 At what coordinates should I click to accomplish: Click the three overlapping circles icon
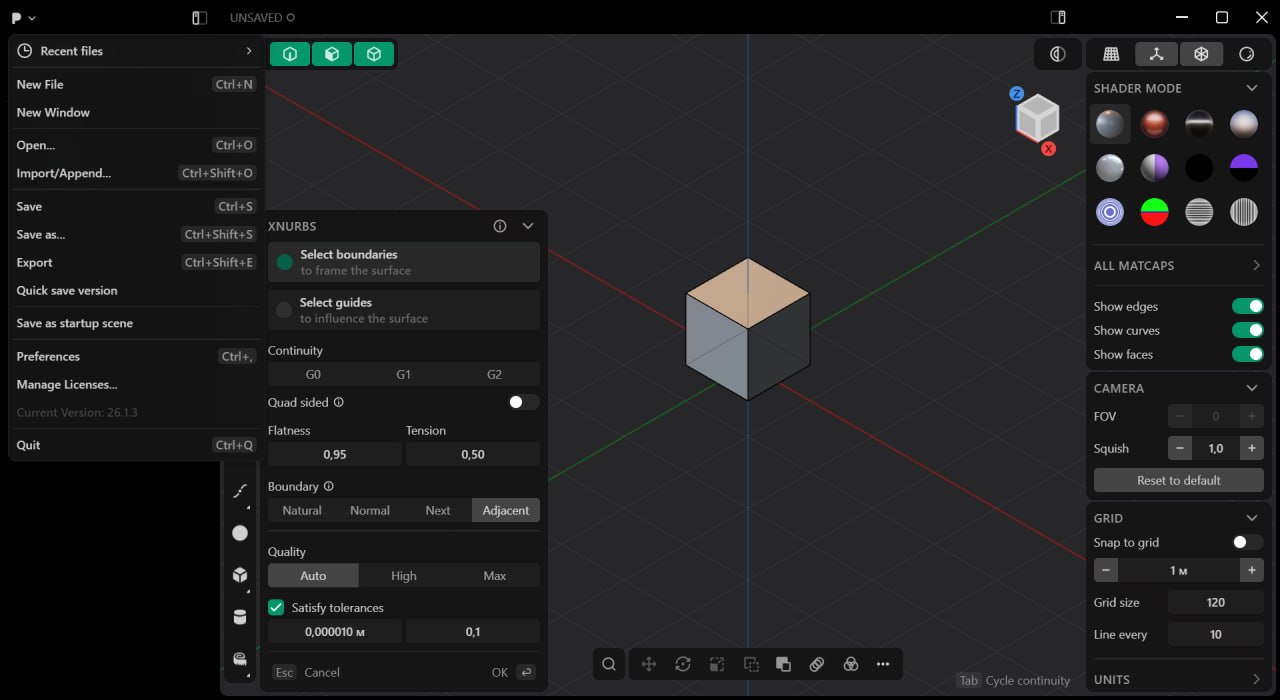850,664
